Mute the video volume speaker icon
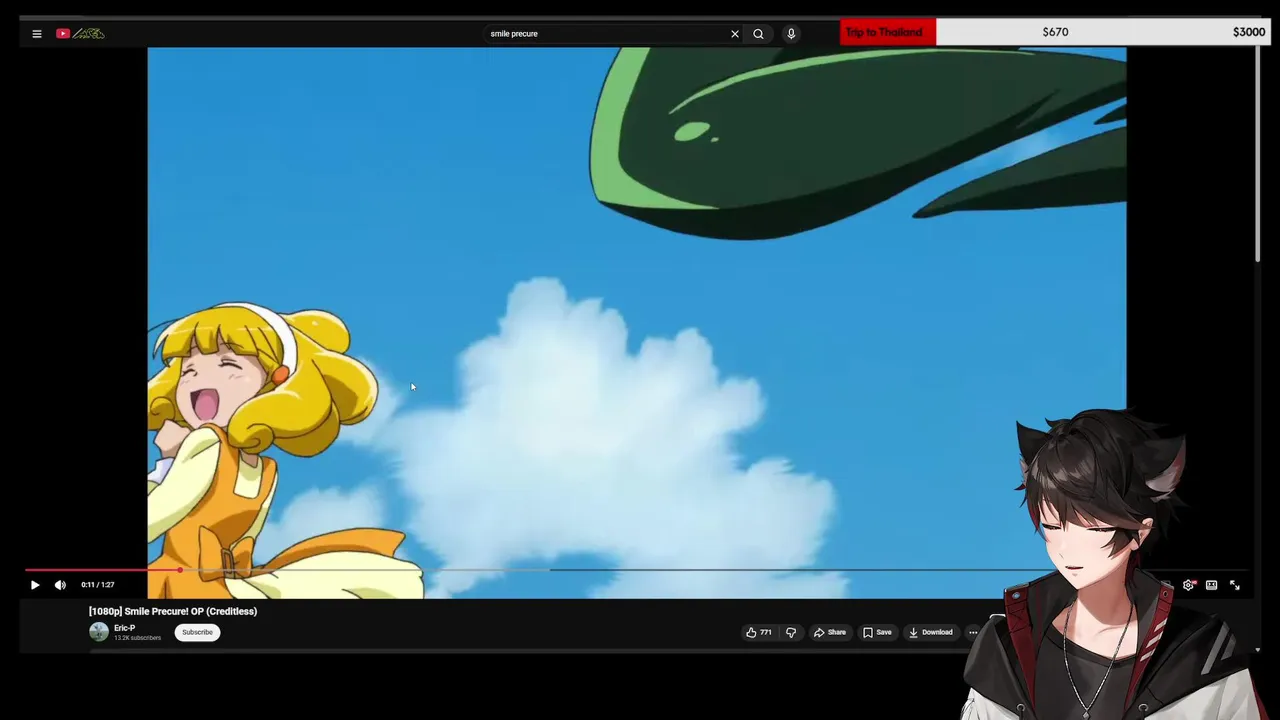The image size is (1280, 720). [x=60, y=585]
